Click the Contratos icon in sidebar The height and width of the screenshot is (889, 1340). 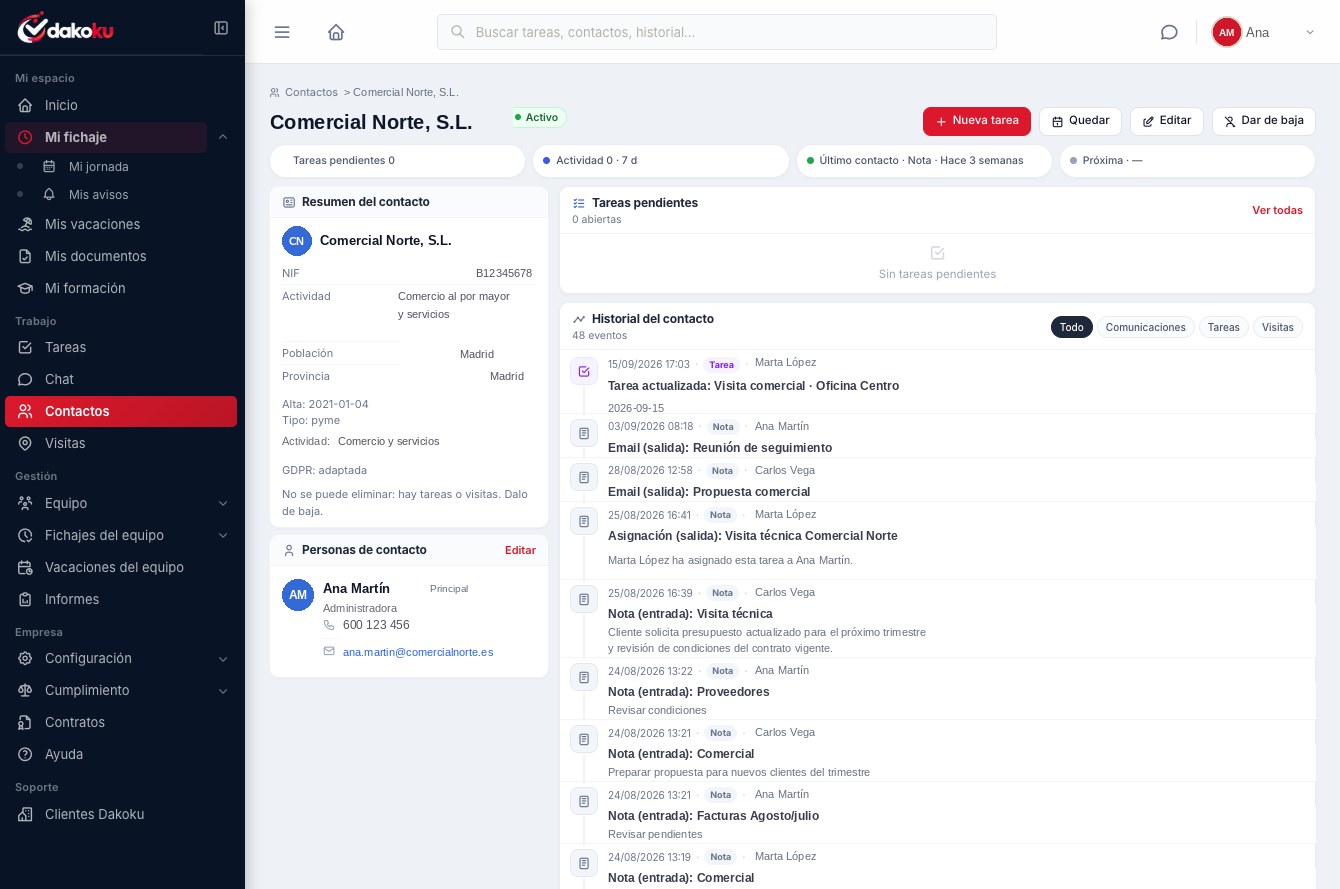tap(25, 722)
